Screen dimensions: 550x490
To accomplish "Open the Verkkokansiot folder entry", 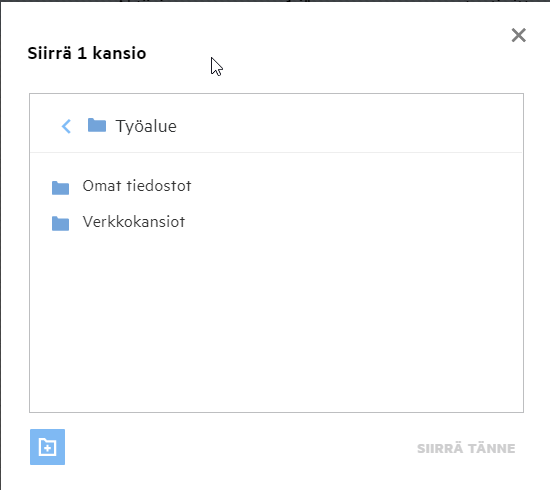I will click(x=276, y=222).
